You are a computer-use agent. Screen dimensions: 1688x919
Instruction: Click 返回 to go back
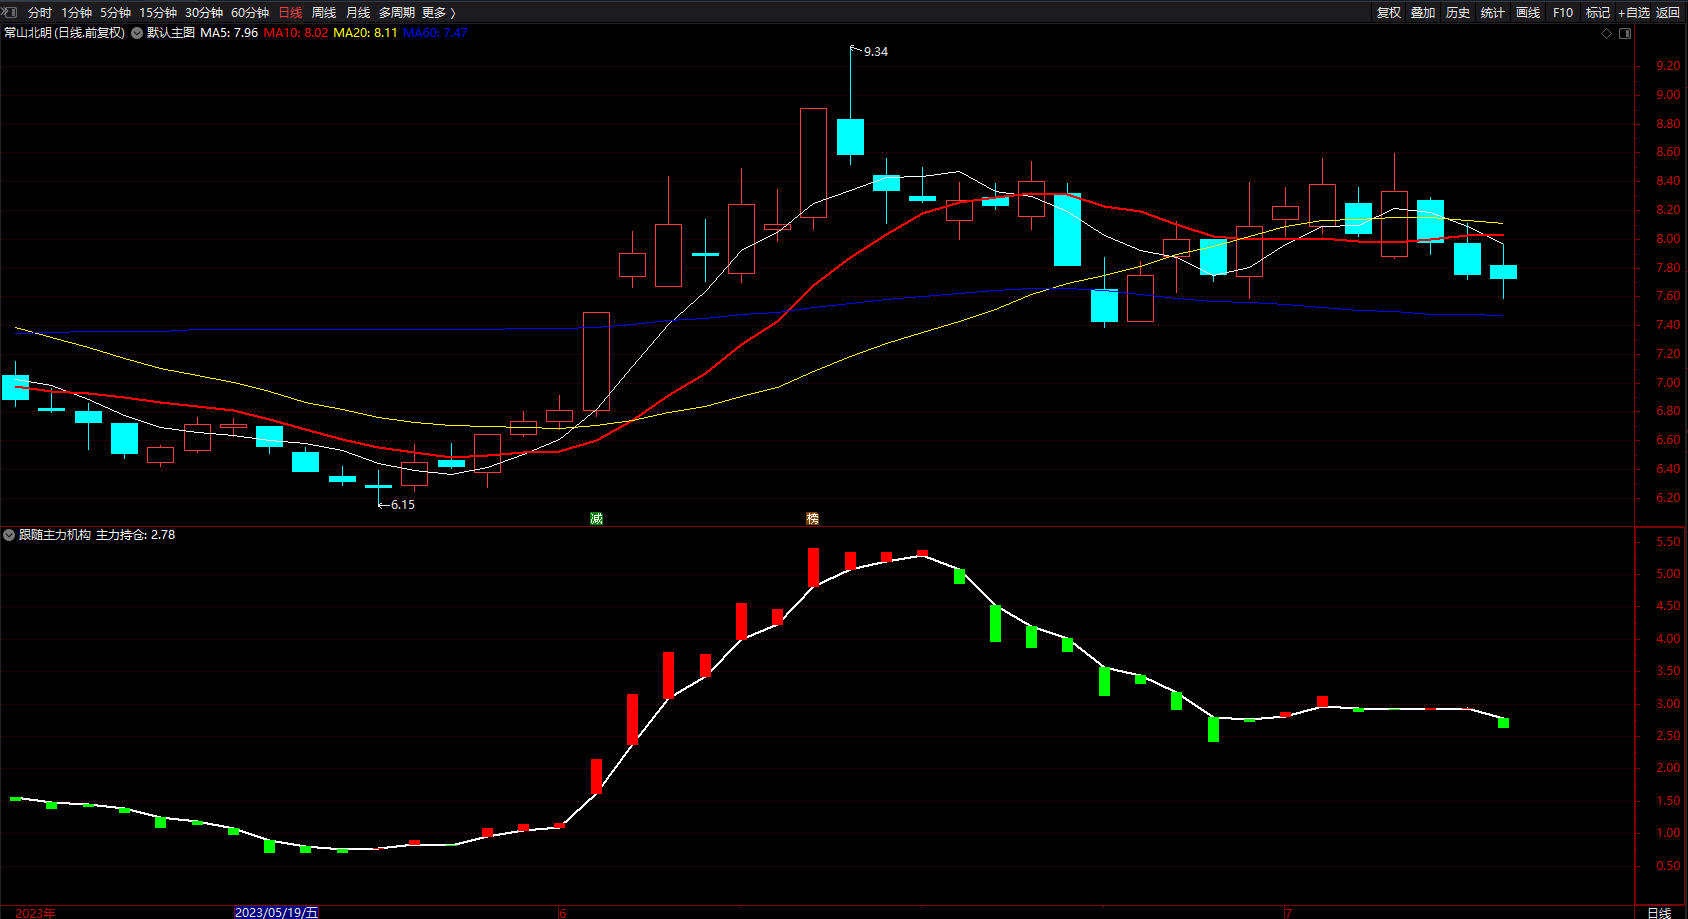click(1668, 13)
